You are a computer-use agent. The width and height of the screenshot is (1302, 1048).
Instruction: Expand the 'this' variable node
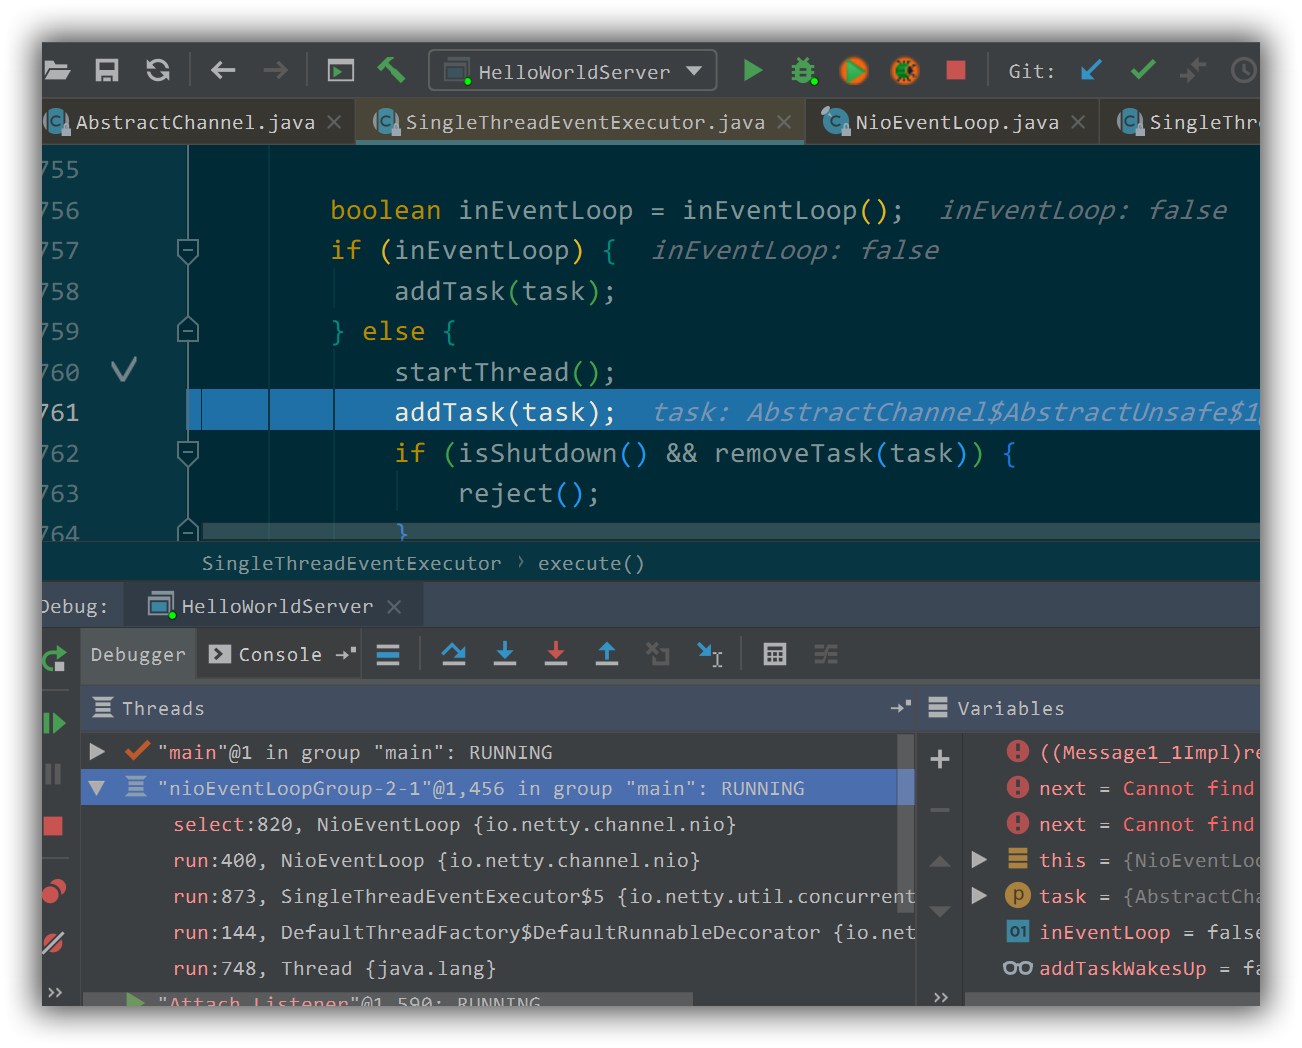(x=980, y=860)
